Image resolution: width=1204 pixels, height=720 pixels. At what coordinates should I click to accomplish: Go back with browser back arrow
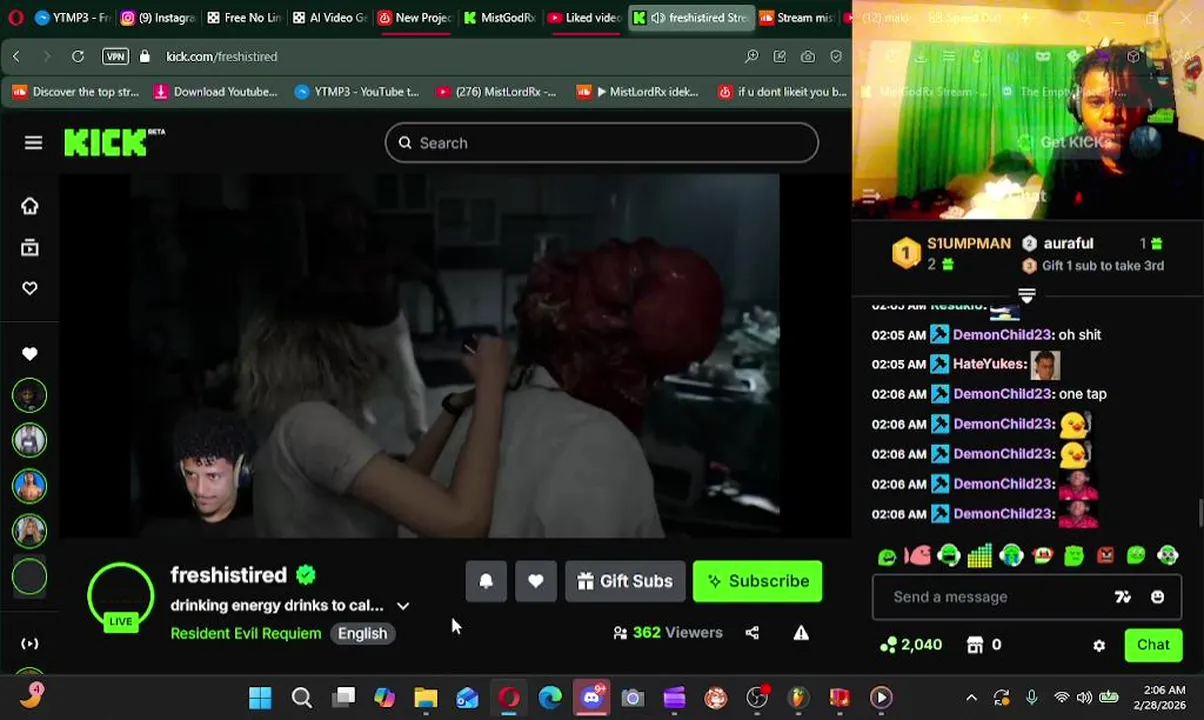[x=16, y=57]
